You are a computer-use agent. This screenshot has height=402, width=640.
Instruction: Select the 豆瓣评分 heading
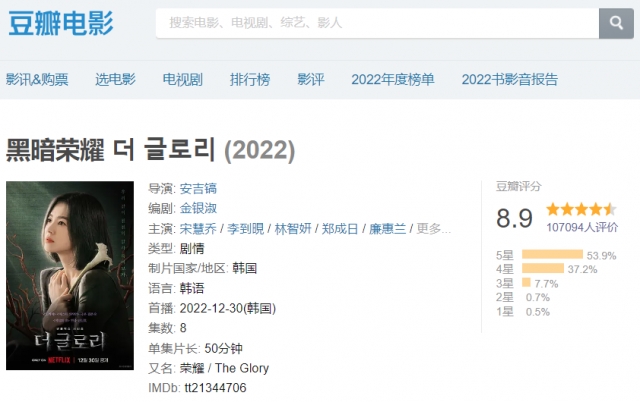pos(518,187)
